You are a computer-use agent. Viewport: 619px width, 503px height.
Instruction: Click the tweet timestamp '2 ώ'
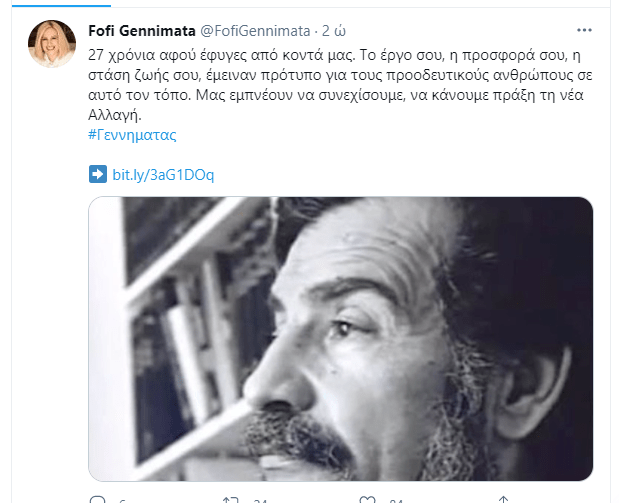[334, 31]
